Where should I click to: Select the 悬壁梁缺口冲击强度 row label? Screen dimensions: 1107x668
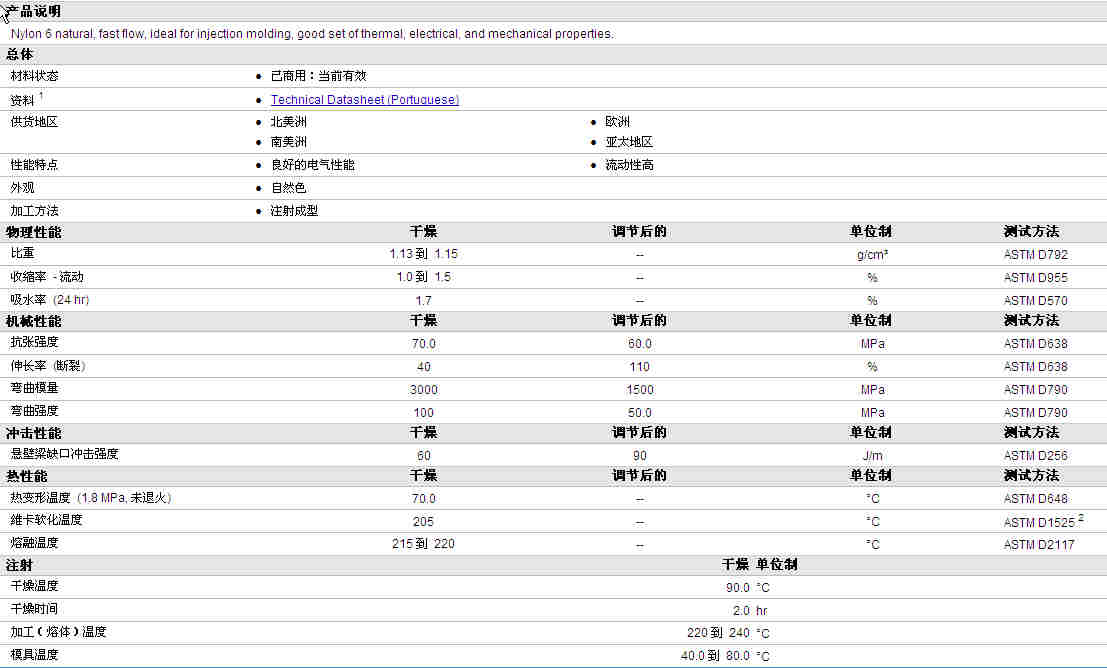[x=64, y=453]
